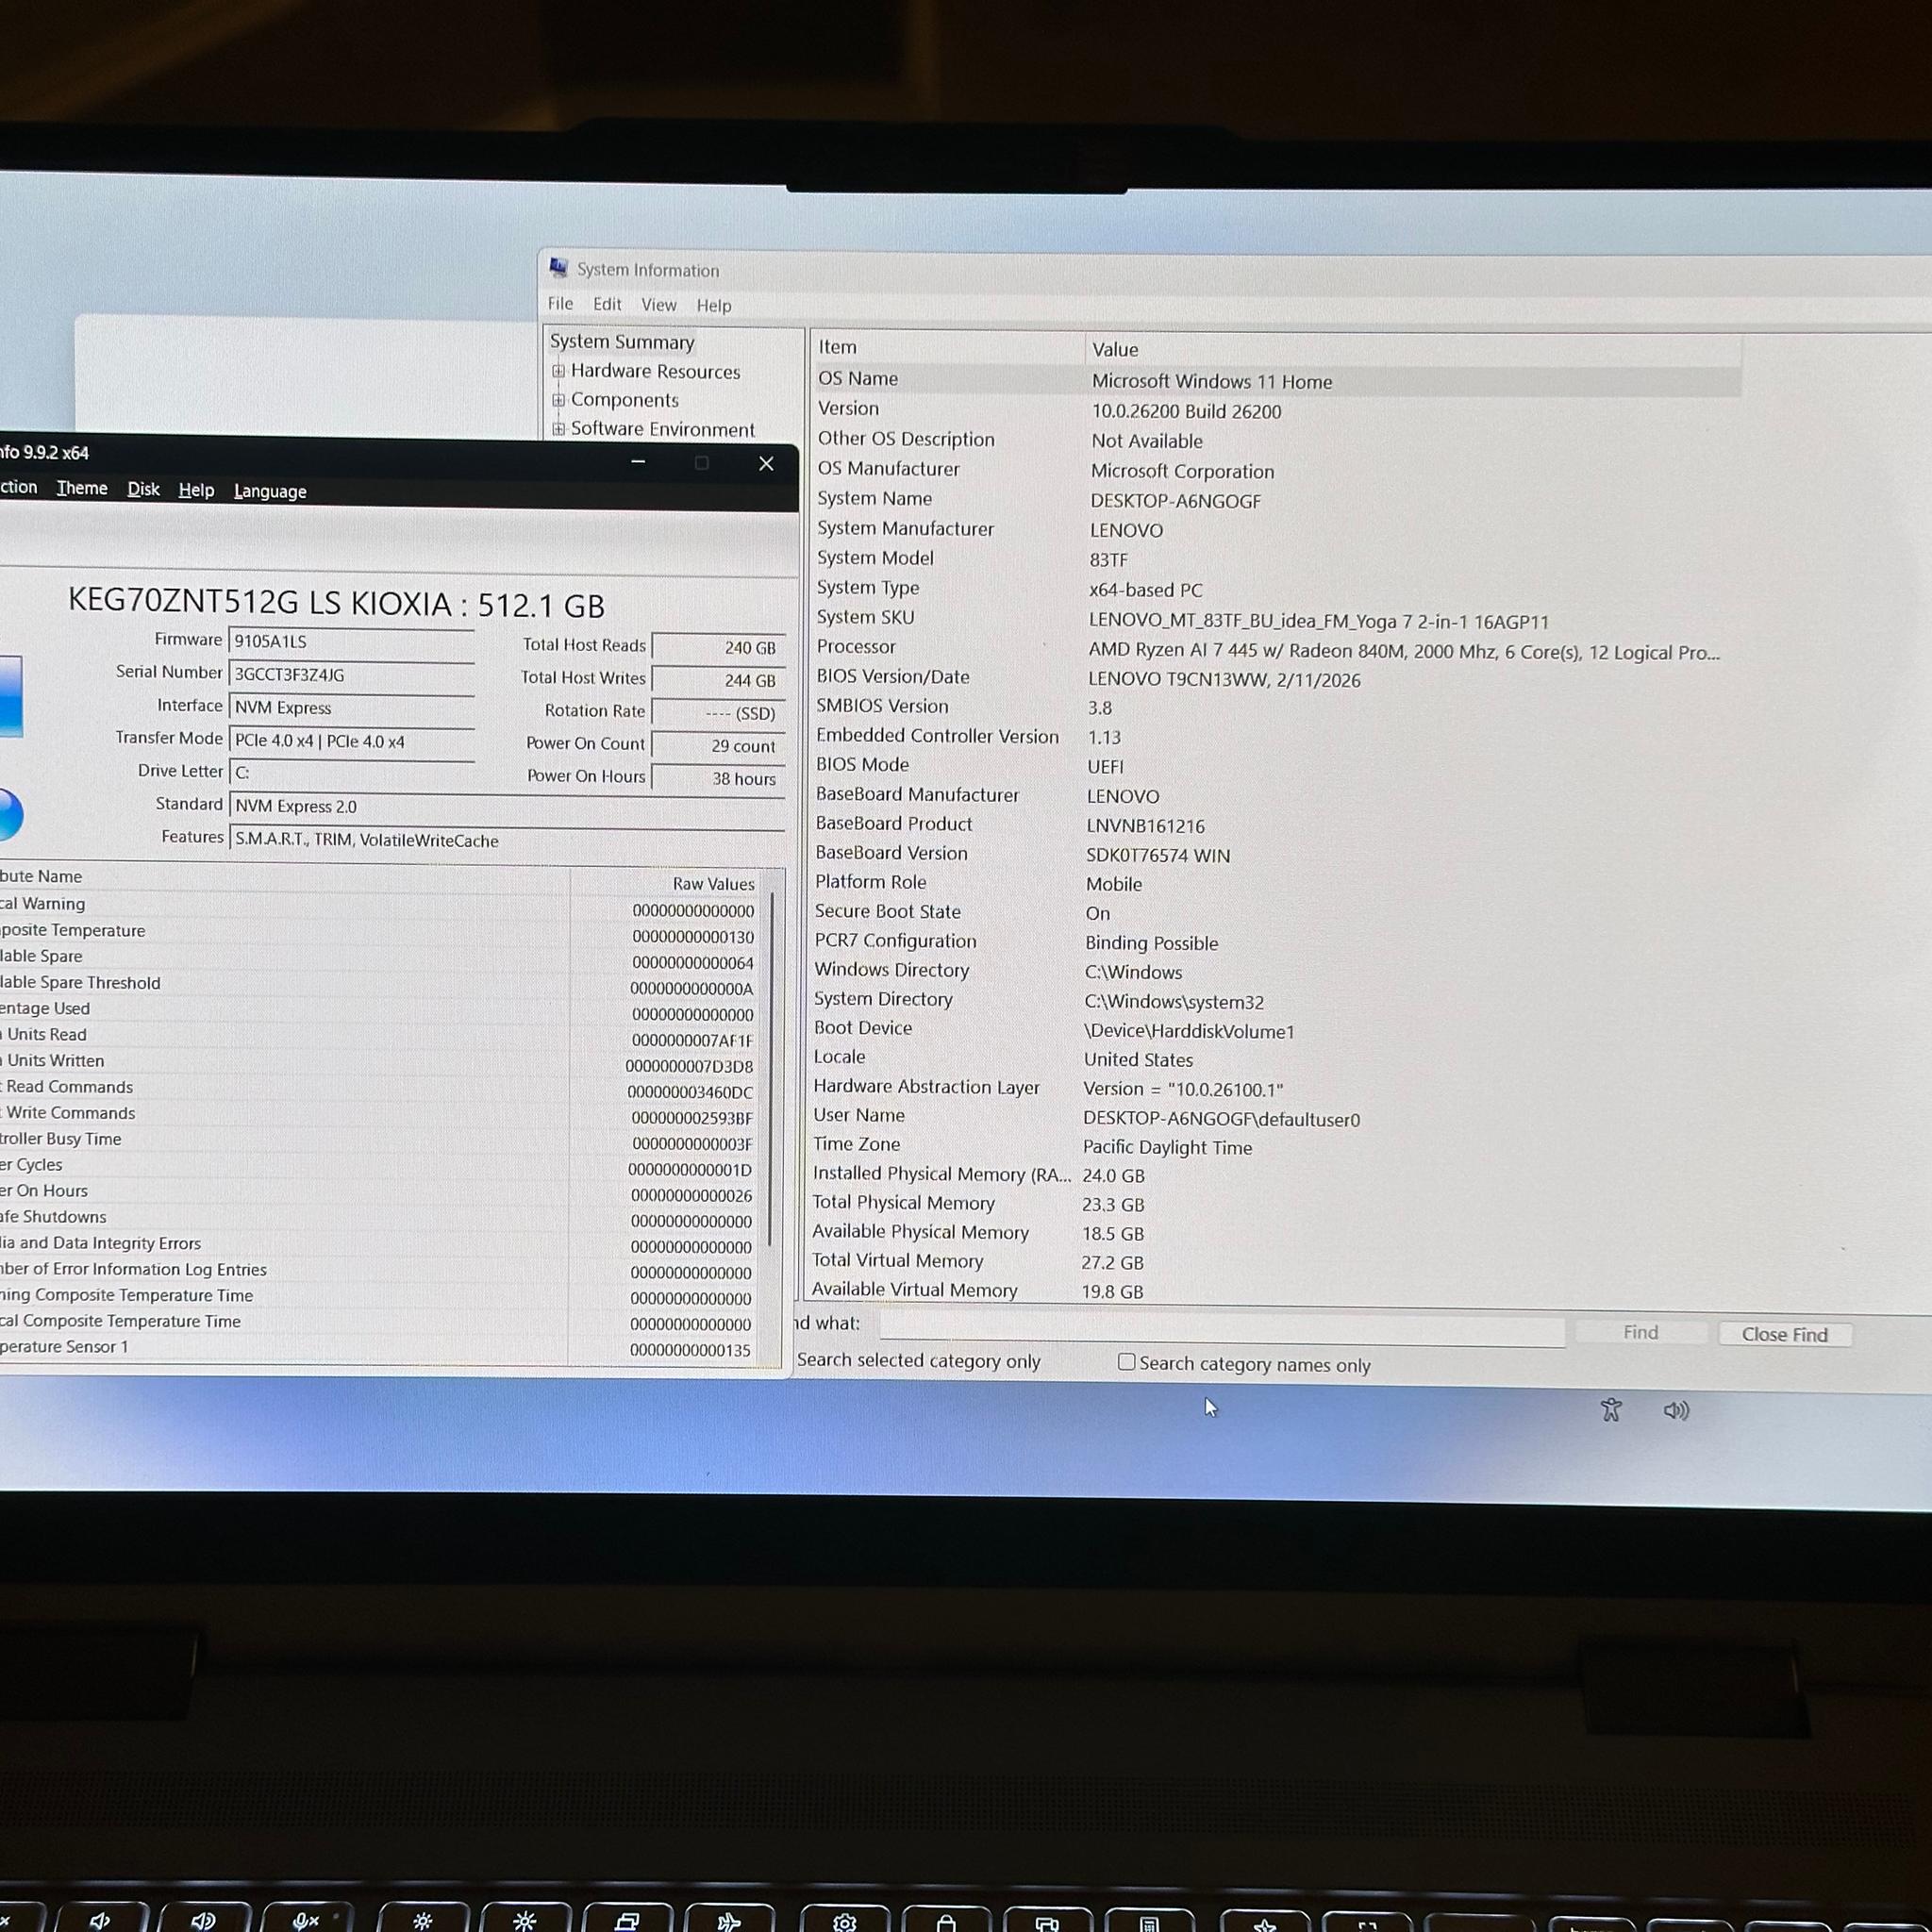This screenshot has height=1932, width=1932.
Task: Click the System Information title bar icon
Action: point(559,267)
